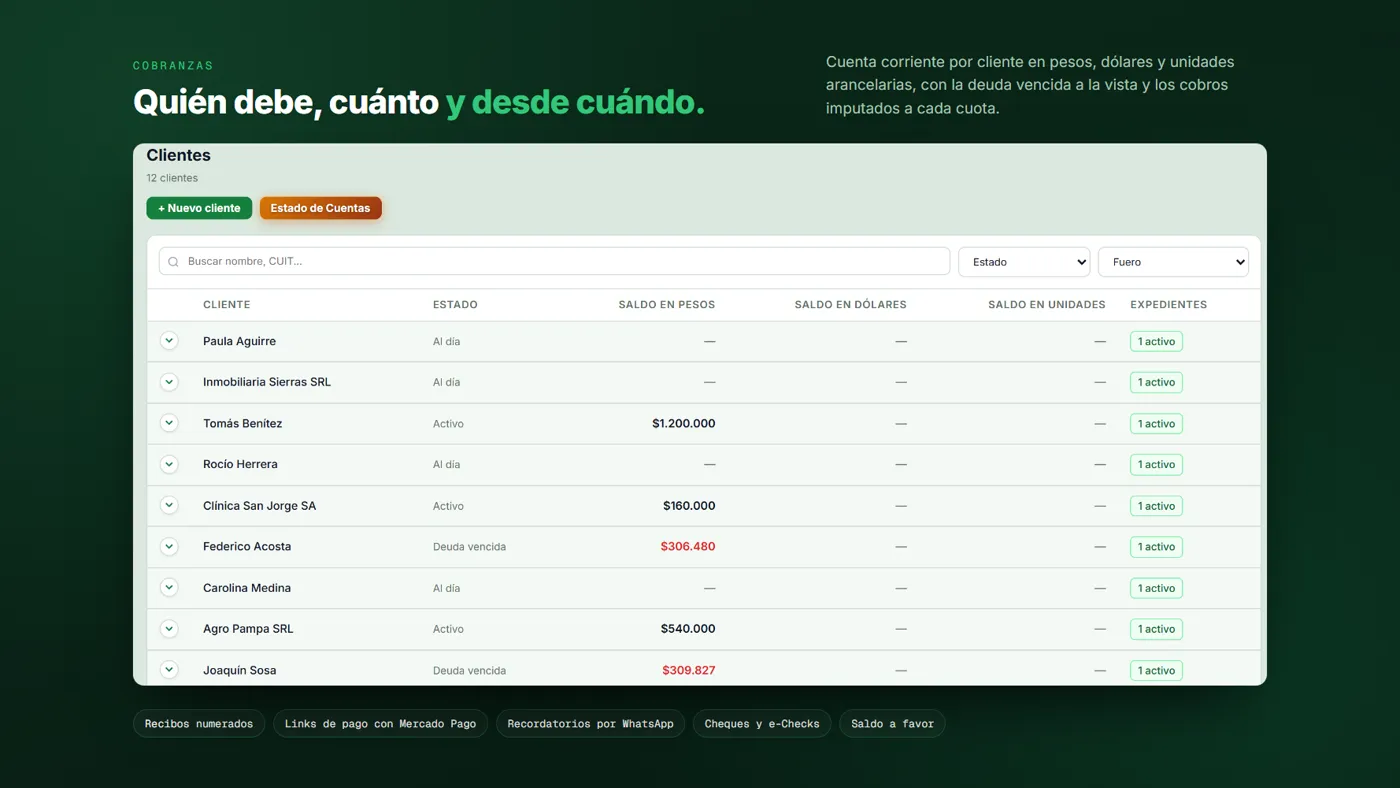Click 1 activo badge for Inmobiliaria Sierras SRL
1400x788 pixels.
click(1156, 383)
